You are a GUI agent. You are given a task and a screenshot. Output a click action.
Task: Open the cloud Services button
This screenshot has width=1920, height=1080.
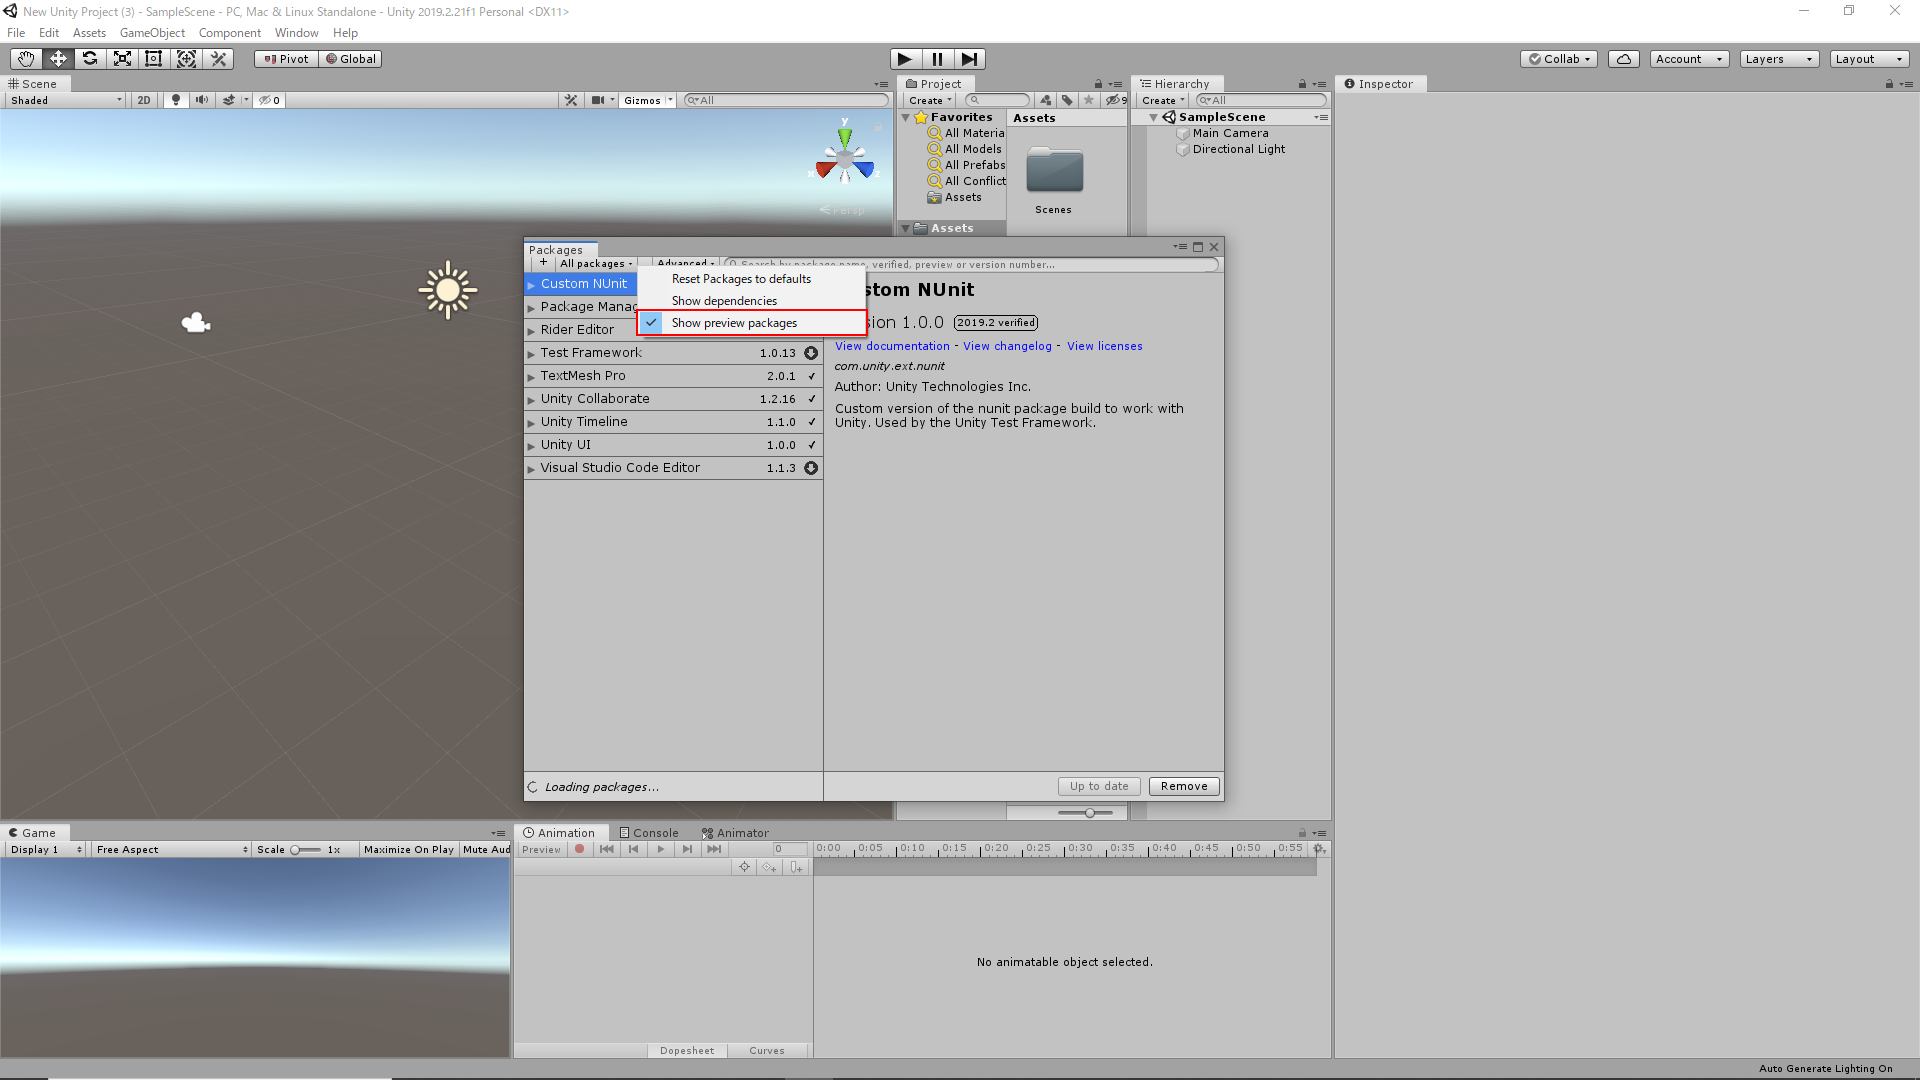tap(1624, 59)
